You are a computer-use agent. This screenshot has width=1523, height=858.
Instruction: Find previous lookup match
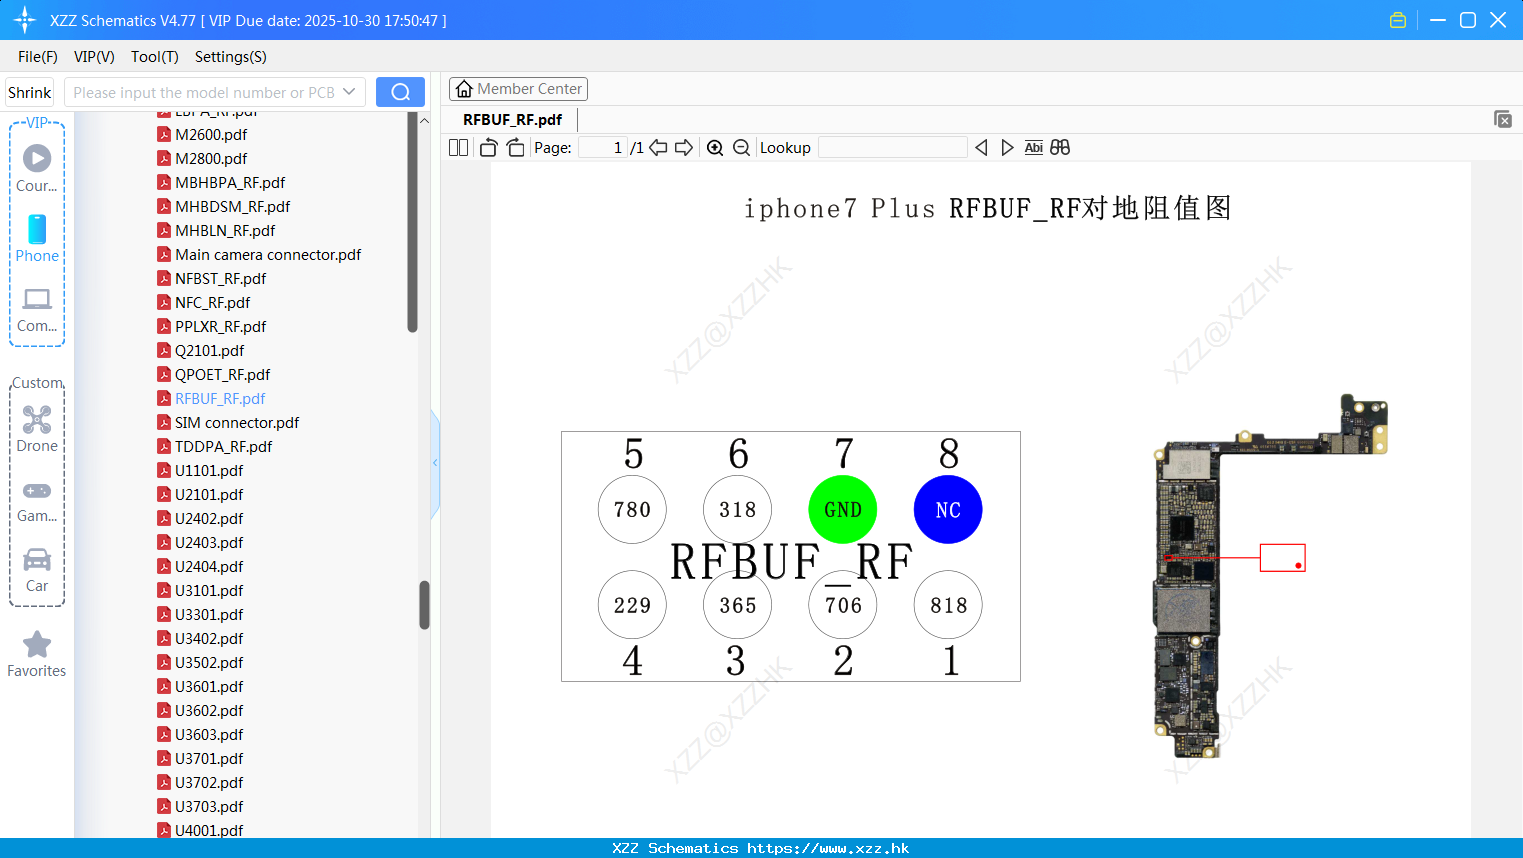pyautogui.click(x=981, y=147)
